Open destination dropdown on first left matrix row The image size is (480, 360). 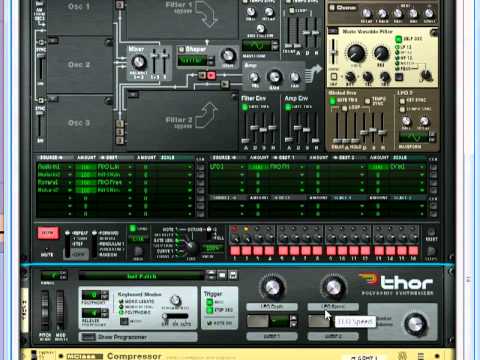(130, 167)
